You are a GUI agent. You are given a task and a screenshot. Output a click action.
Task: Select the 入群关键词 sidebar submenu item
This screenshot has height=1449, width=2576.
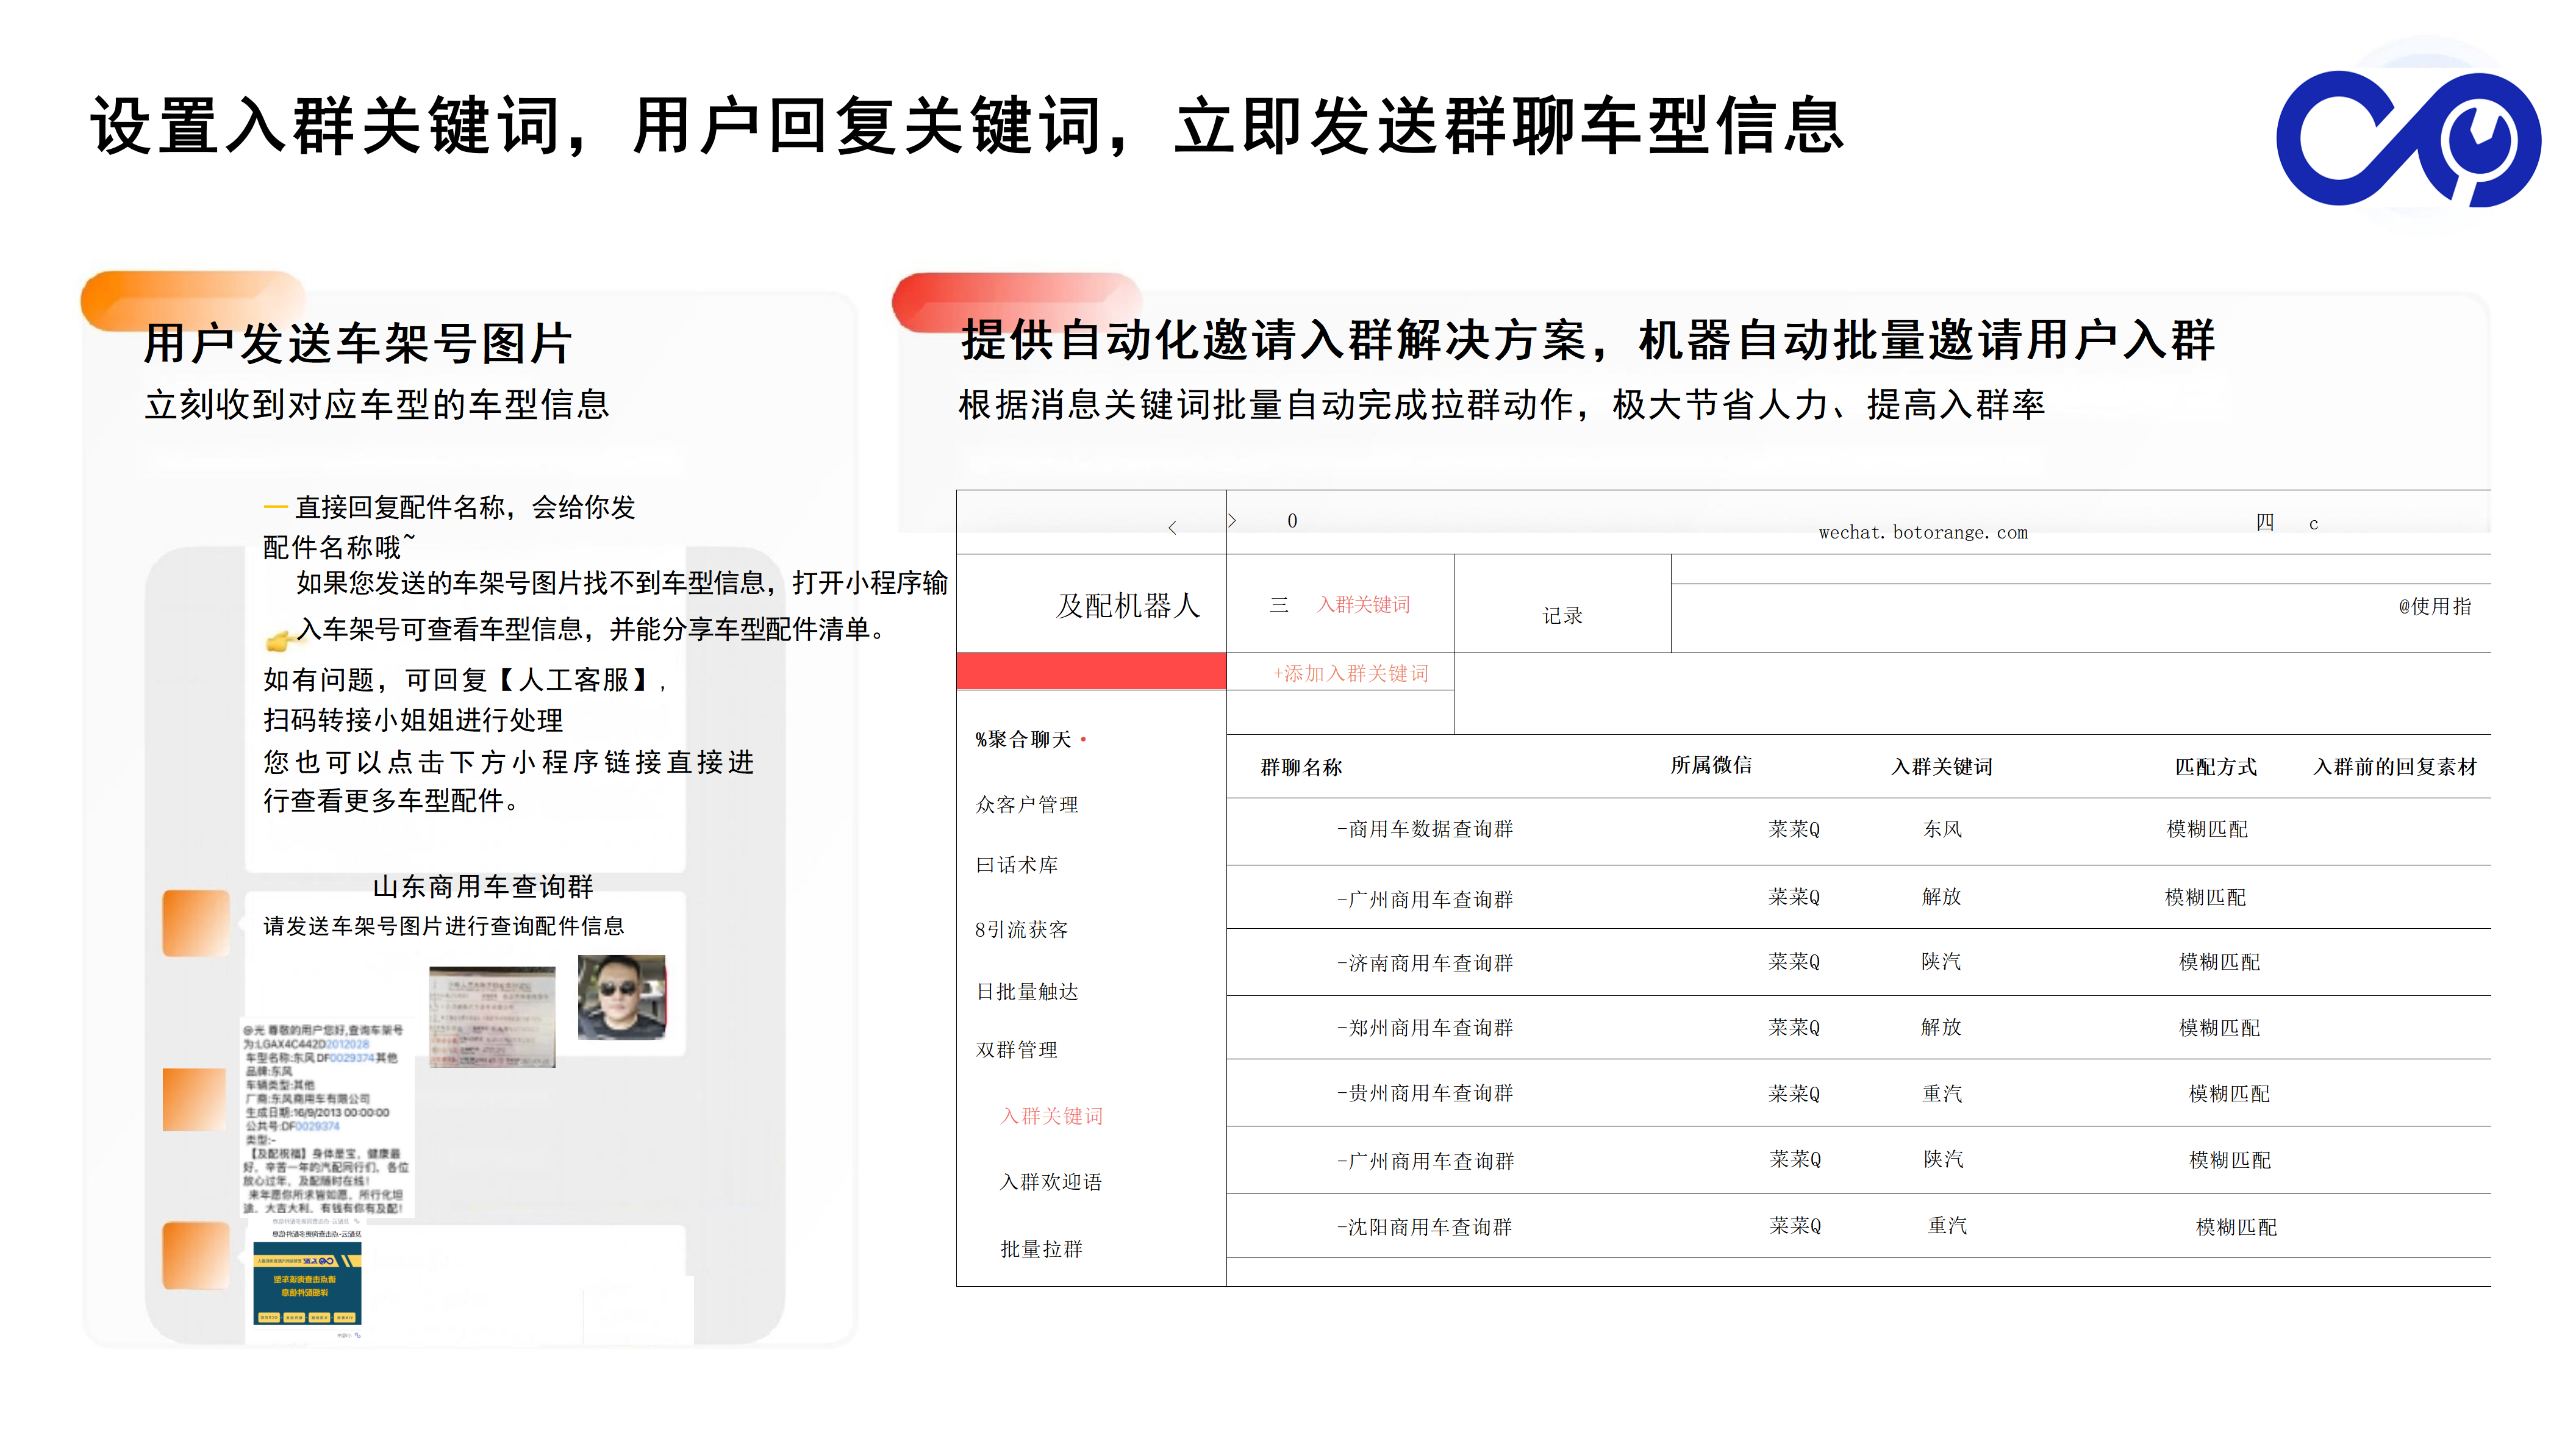click(x=1051, y=1116)
